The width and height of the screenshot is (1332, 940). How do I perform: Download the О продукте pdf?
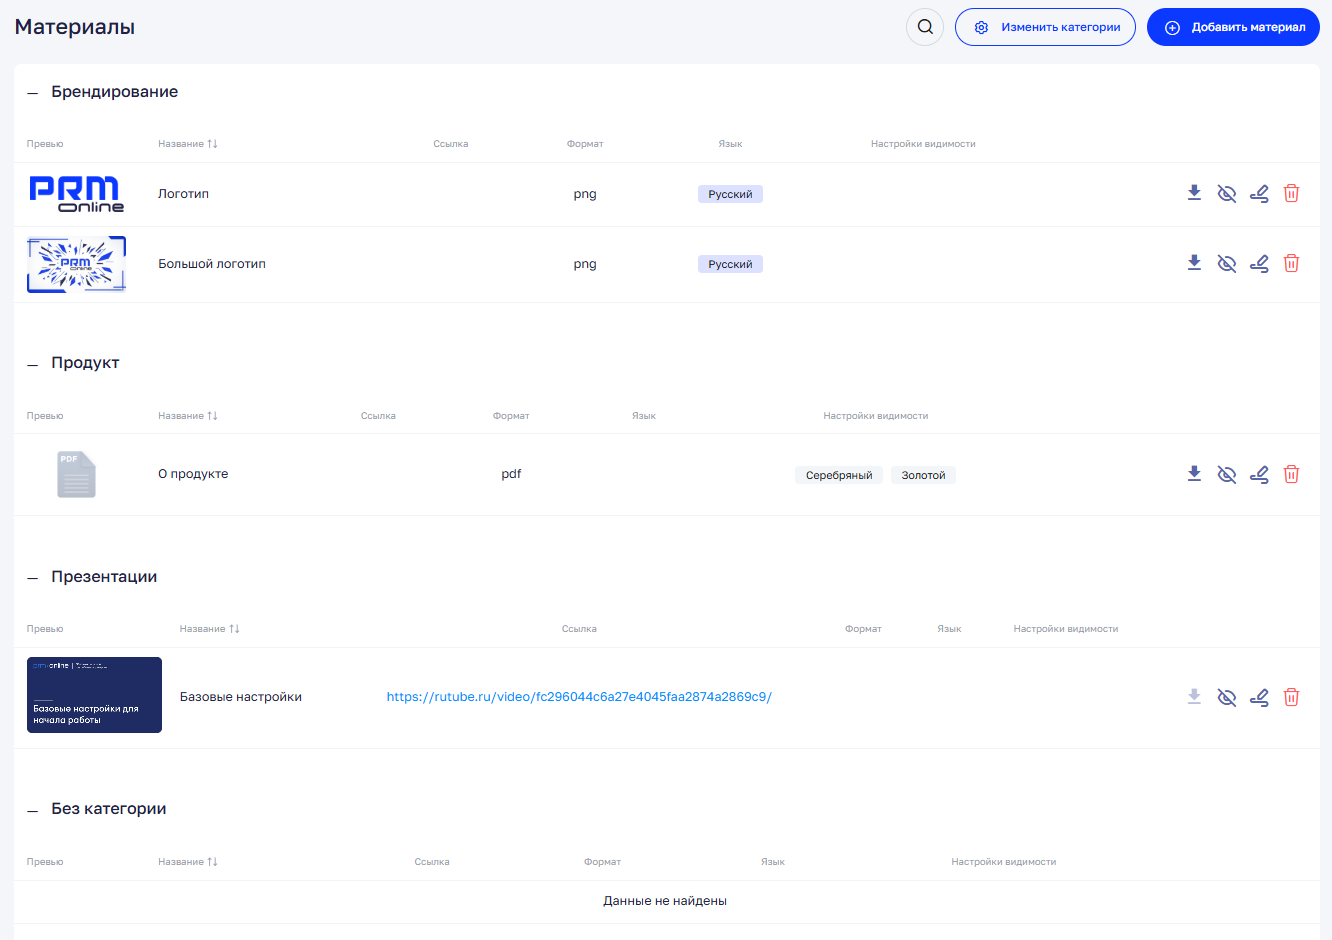pos(1194,474)
